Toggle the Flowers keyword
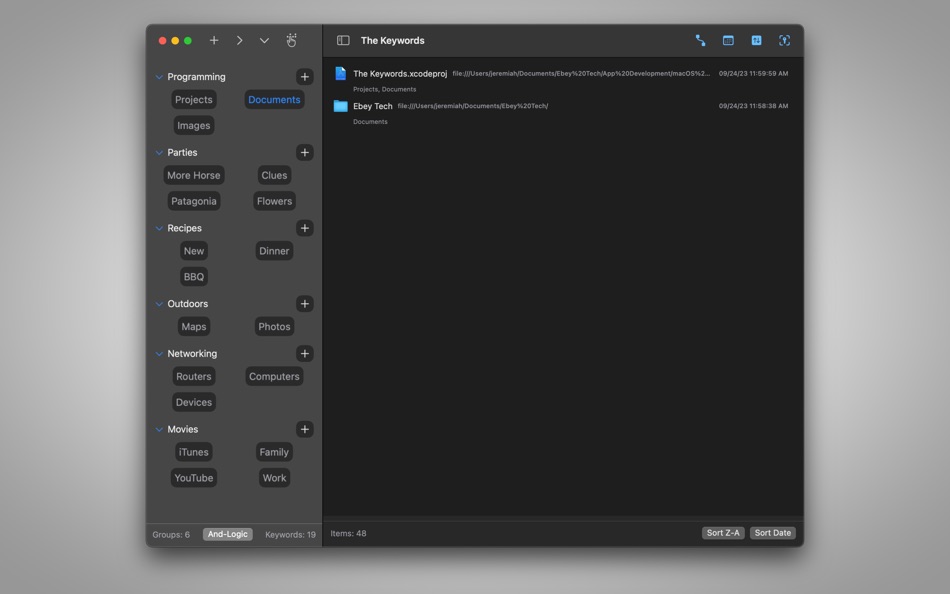The image size is (950, 594). 274,201
